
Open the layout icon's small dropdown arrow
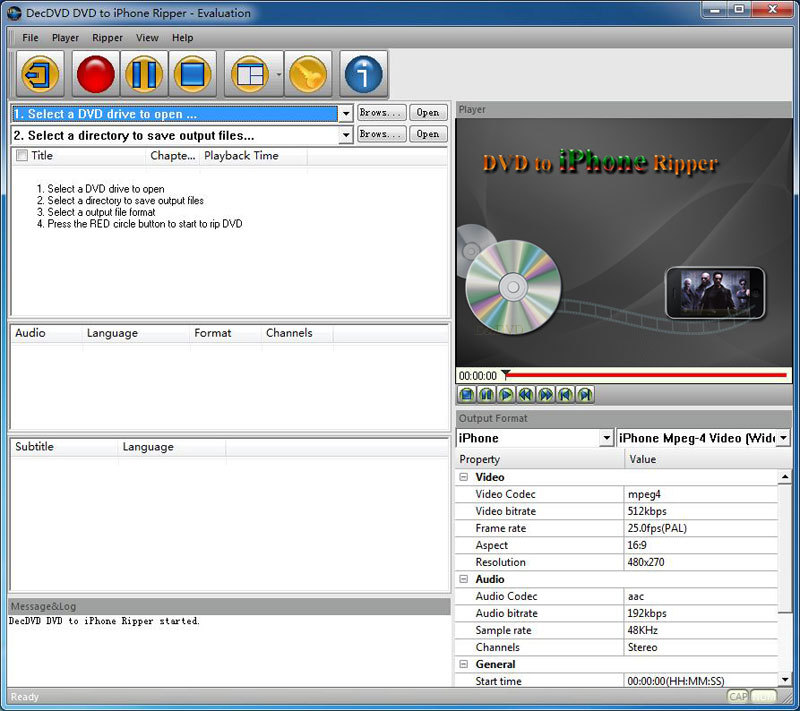pos(279,74)
